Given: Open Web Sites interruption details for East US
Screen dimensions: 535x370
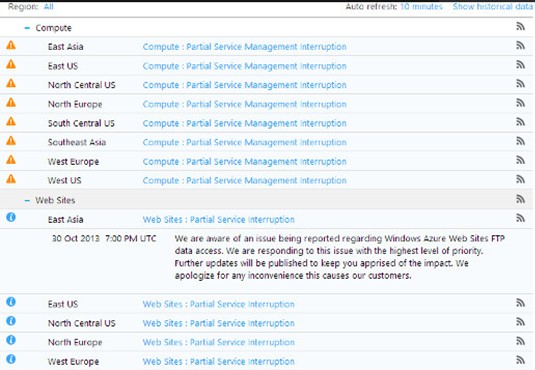Looking at the screenshot, I should coord(219,304).
